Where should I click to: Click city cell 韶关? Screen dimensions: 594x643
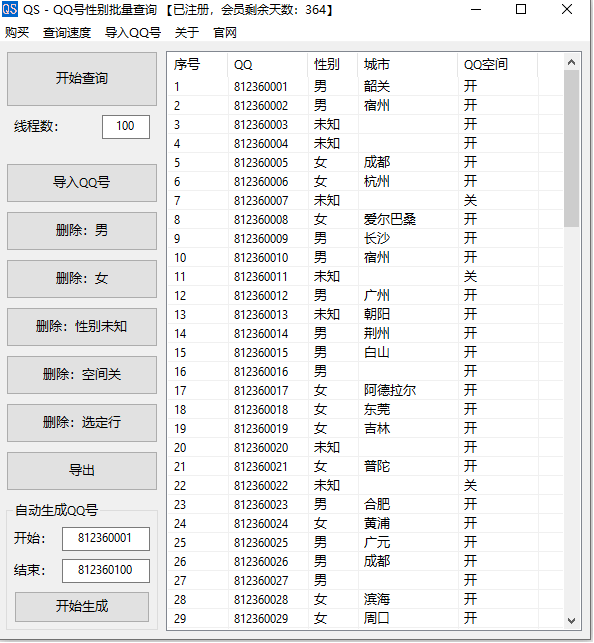click(377, 87)
